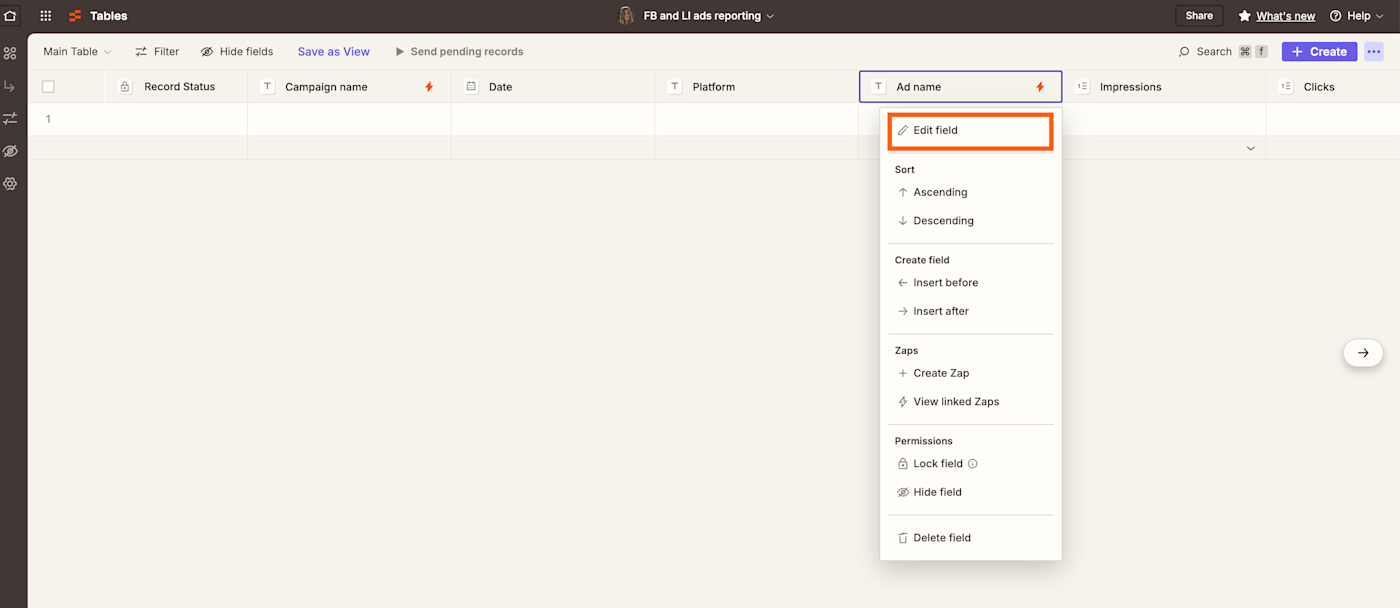This screenshot has height=608, width=1400.
Task: Choose Delete field
Action: pos(970,538)
